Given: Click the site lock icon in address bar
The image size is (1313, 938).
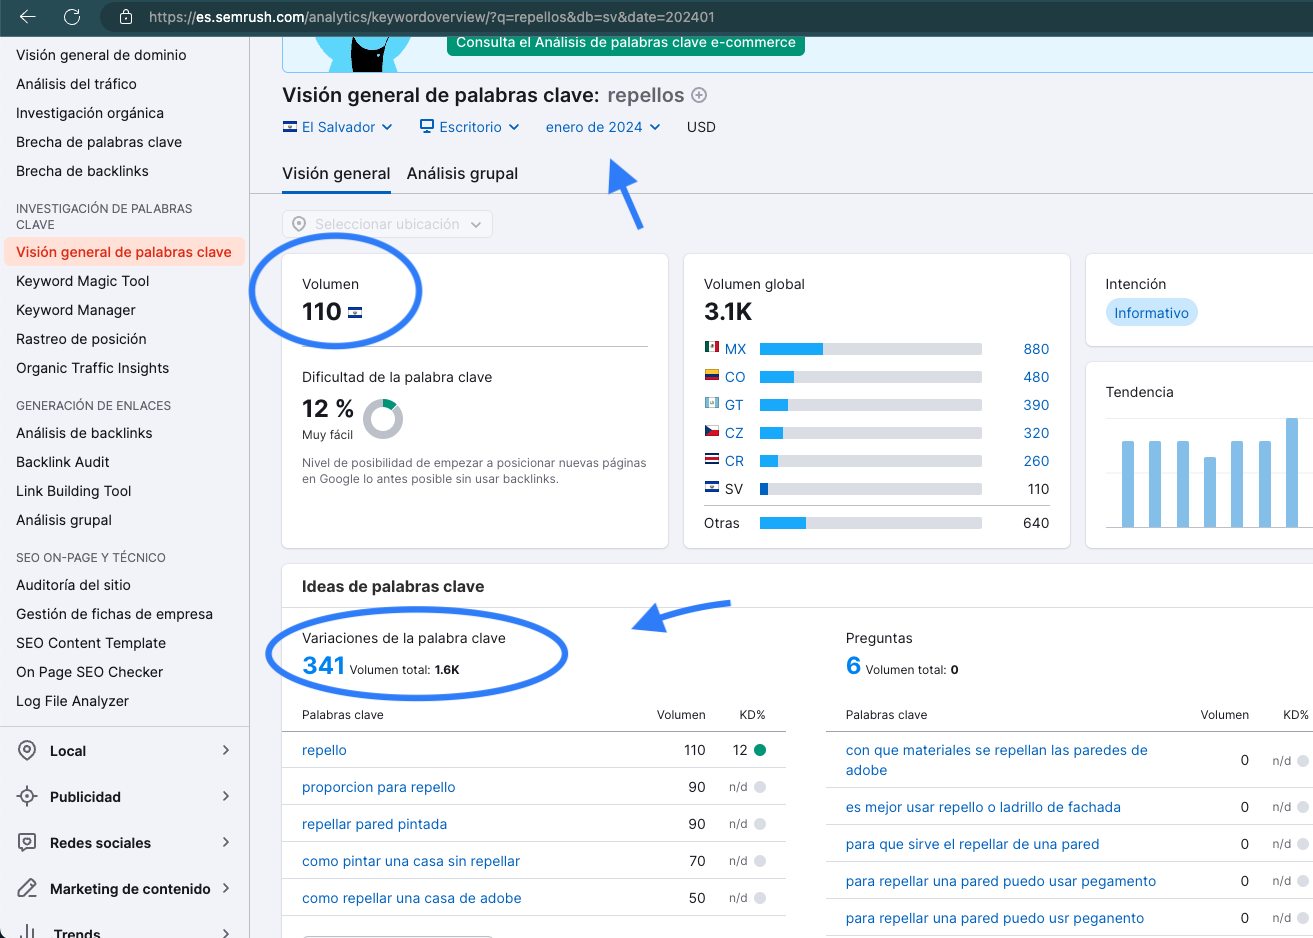Looking at the screenshot, I should click(x=126, y=17).
